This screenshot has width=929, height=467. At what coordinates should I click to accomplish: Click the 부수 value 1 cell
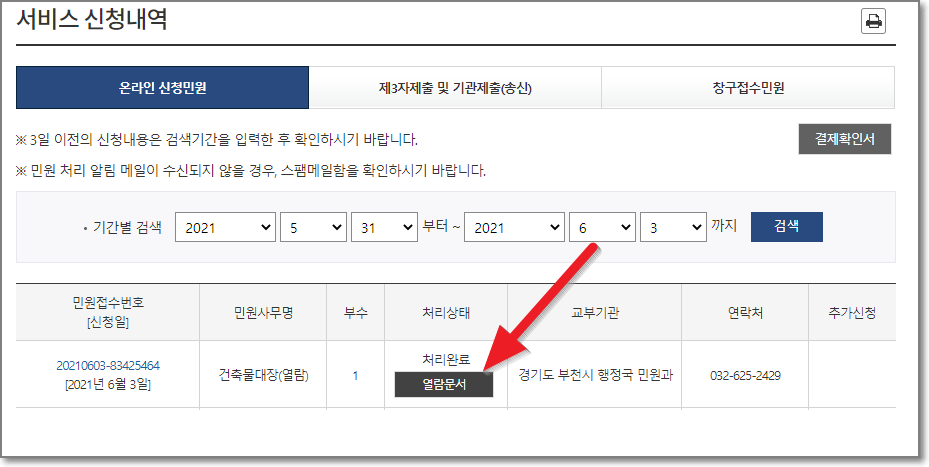pyautogui.click(x=355, y=375)
